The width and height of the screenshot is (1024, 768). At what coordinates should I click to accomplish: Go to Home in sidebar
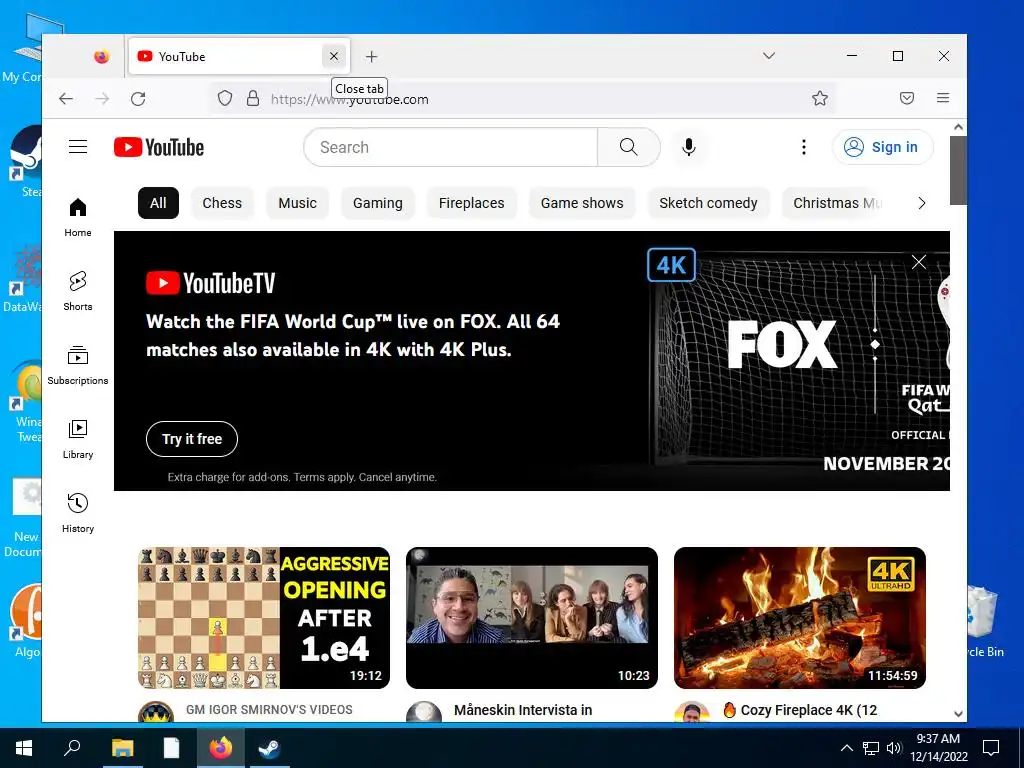[78, 217]
